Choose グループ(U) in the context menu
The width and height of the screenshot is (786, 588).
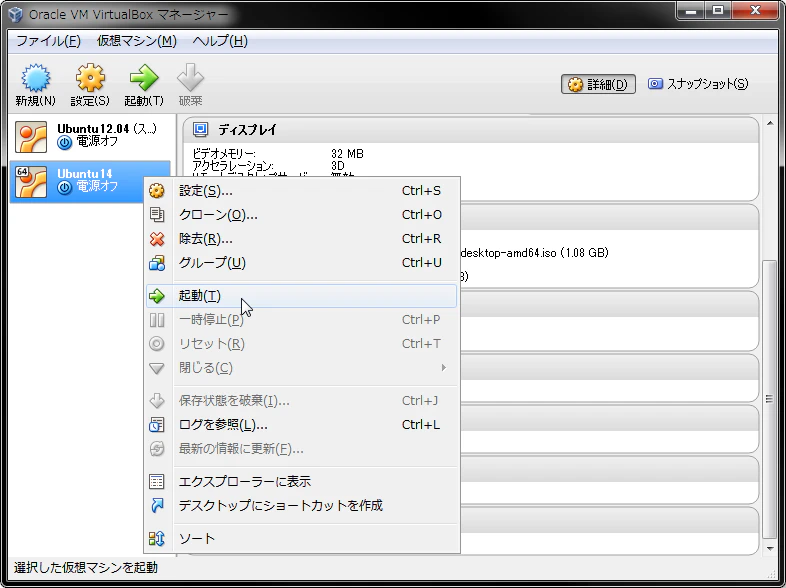click(x=301, y=263)
